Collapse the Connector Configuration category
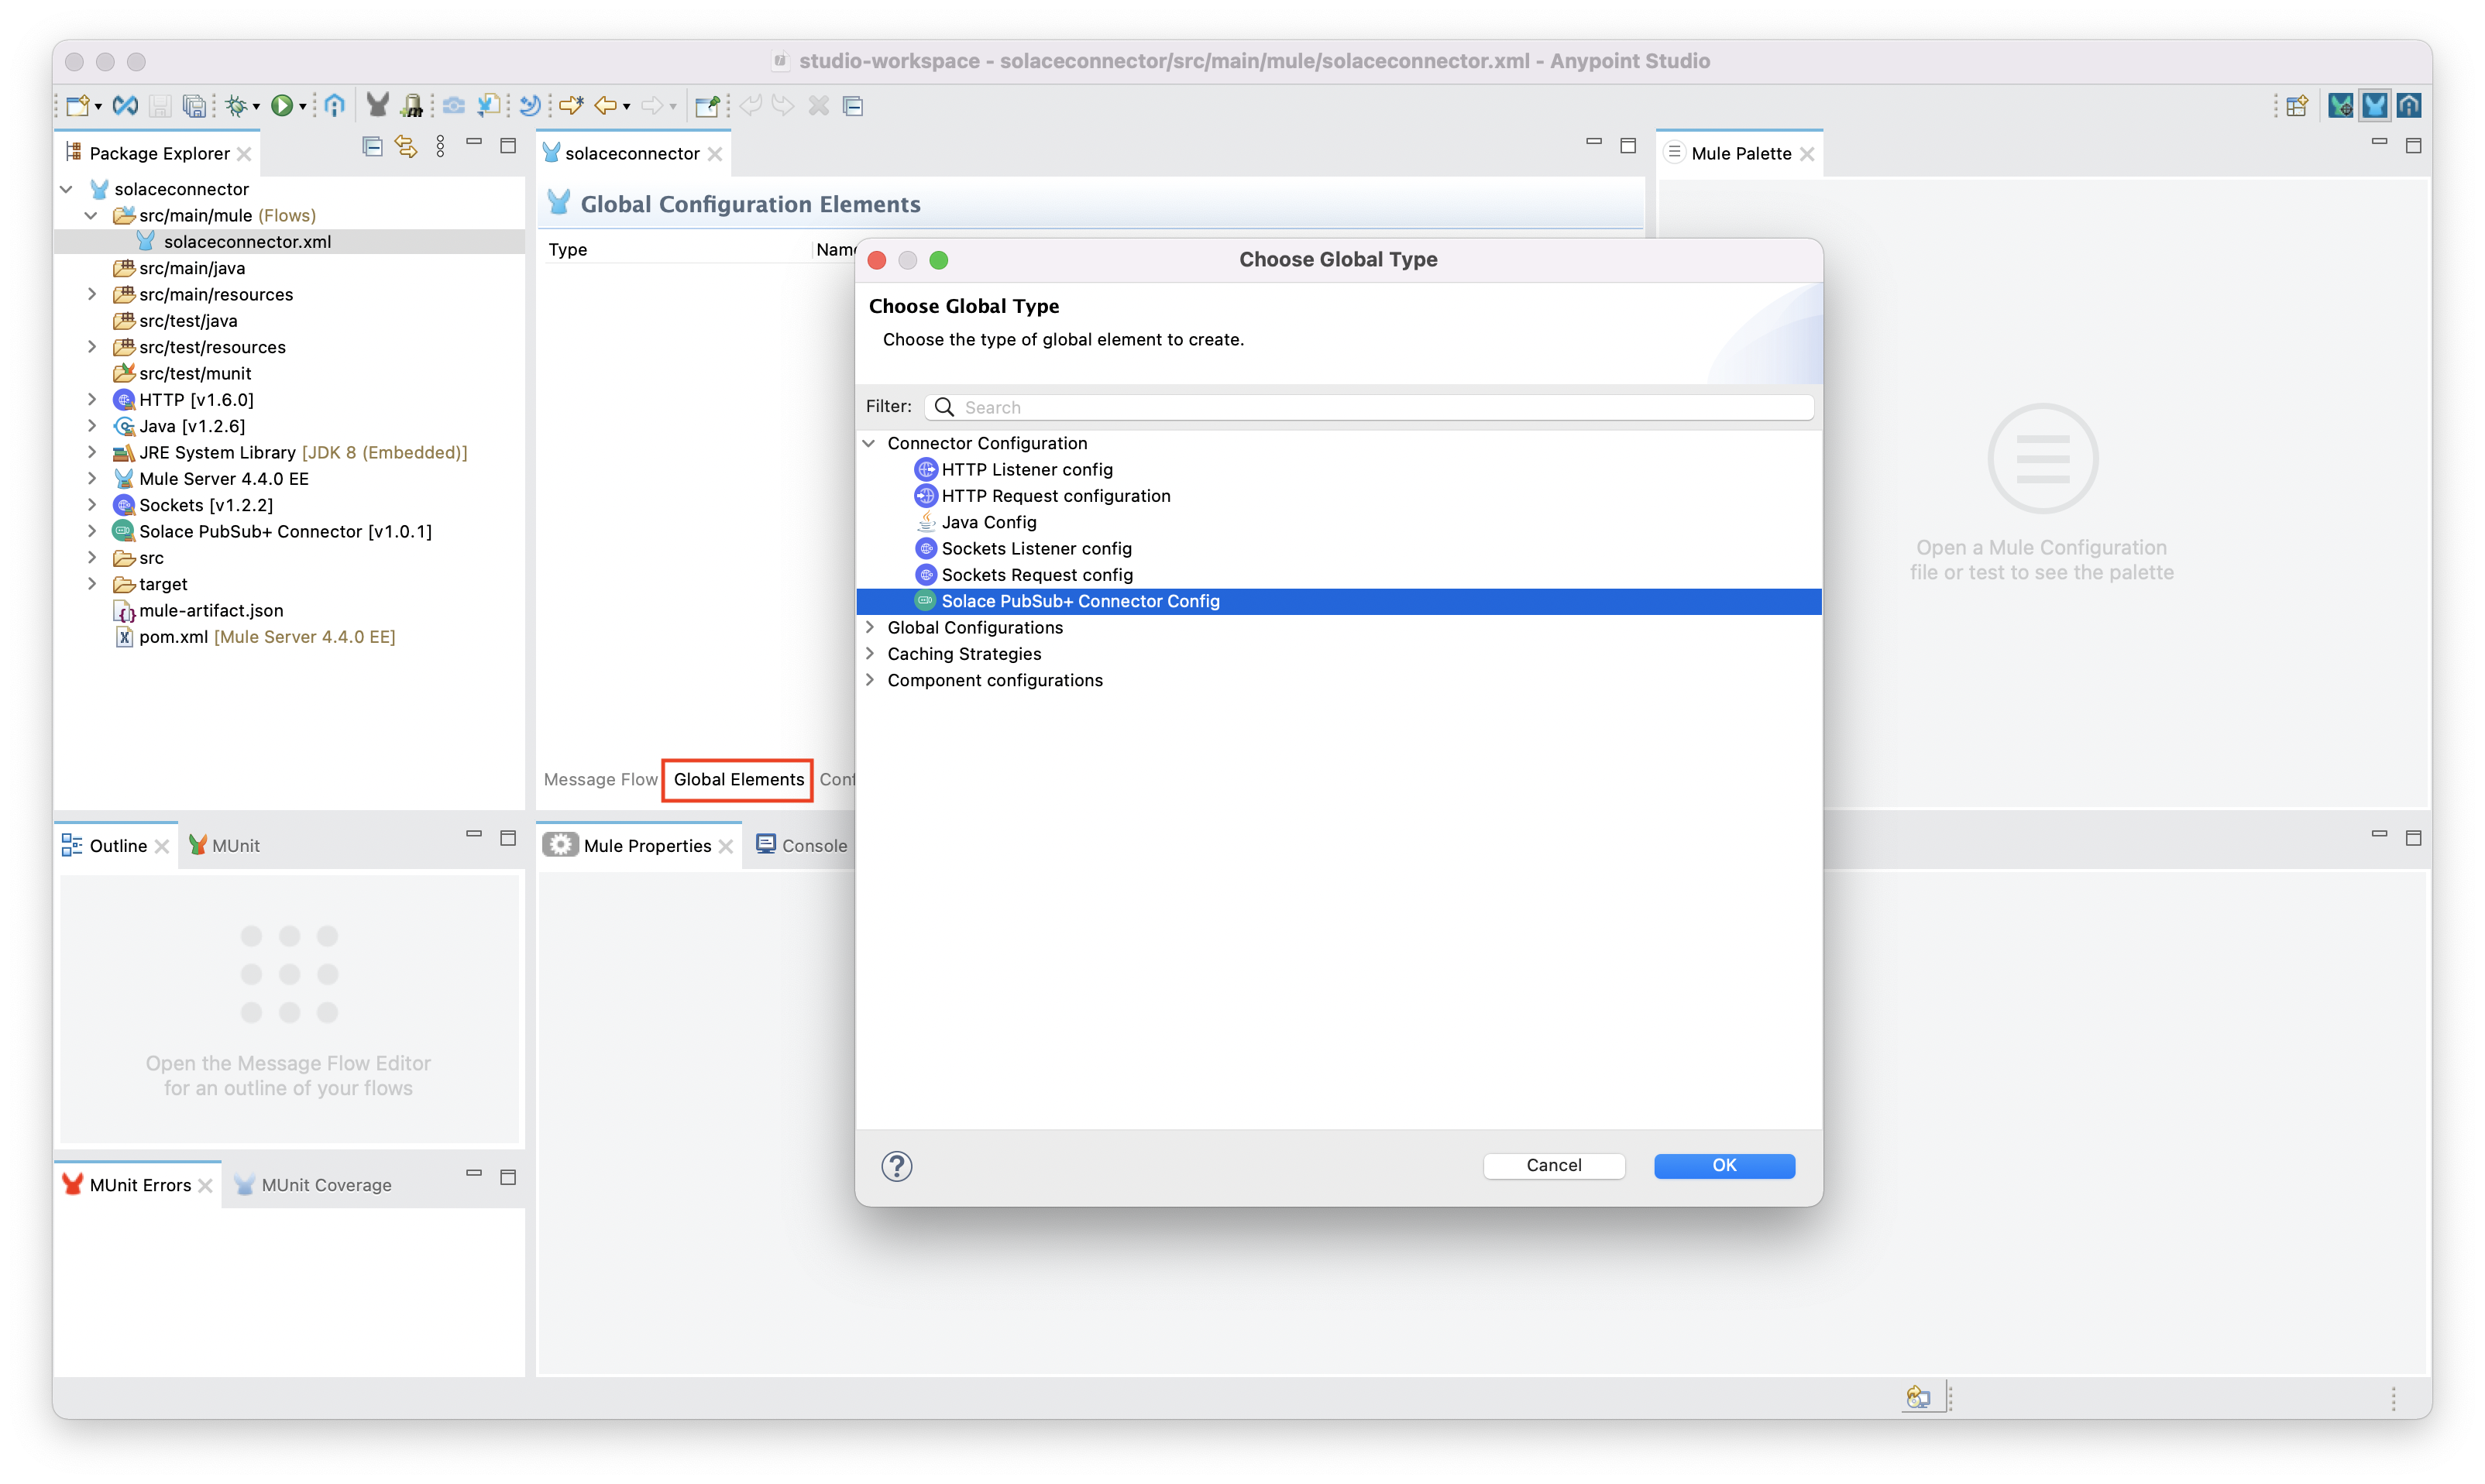Viewport: 2485px width, 1484px height. pyautogui.click(x=869, y=443)
